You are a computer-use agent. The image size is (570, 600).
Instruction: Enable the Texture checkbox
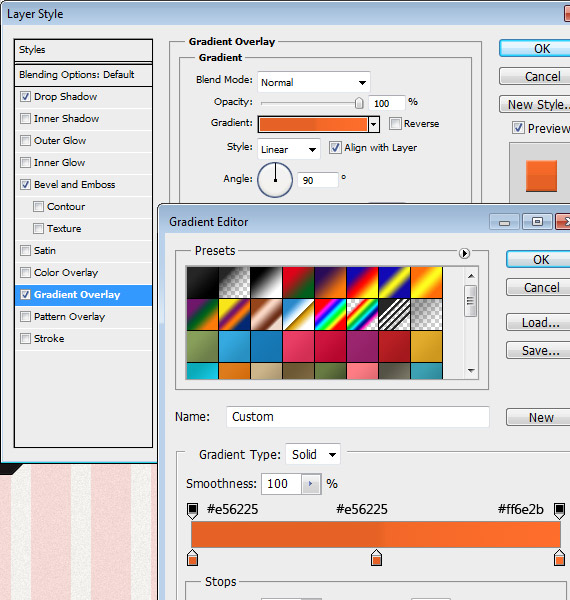click(x=38, y=228)
